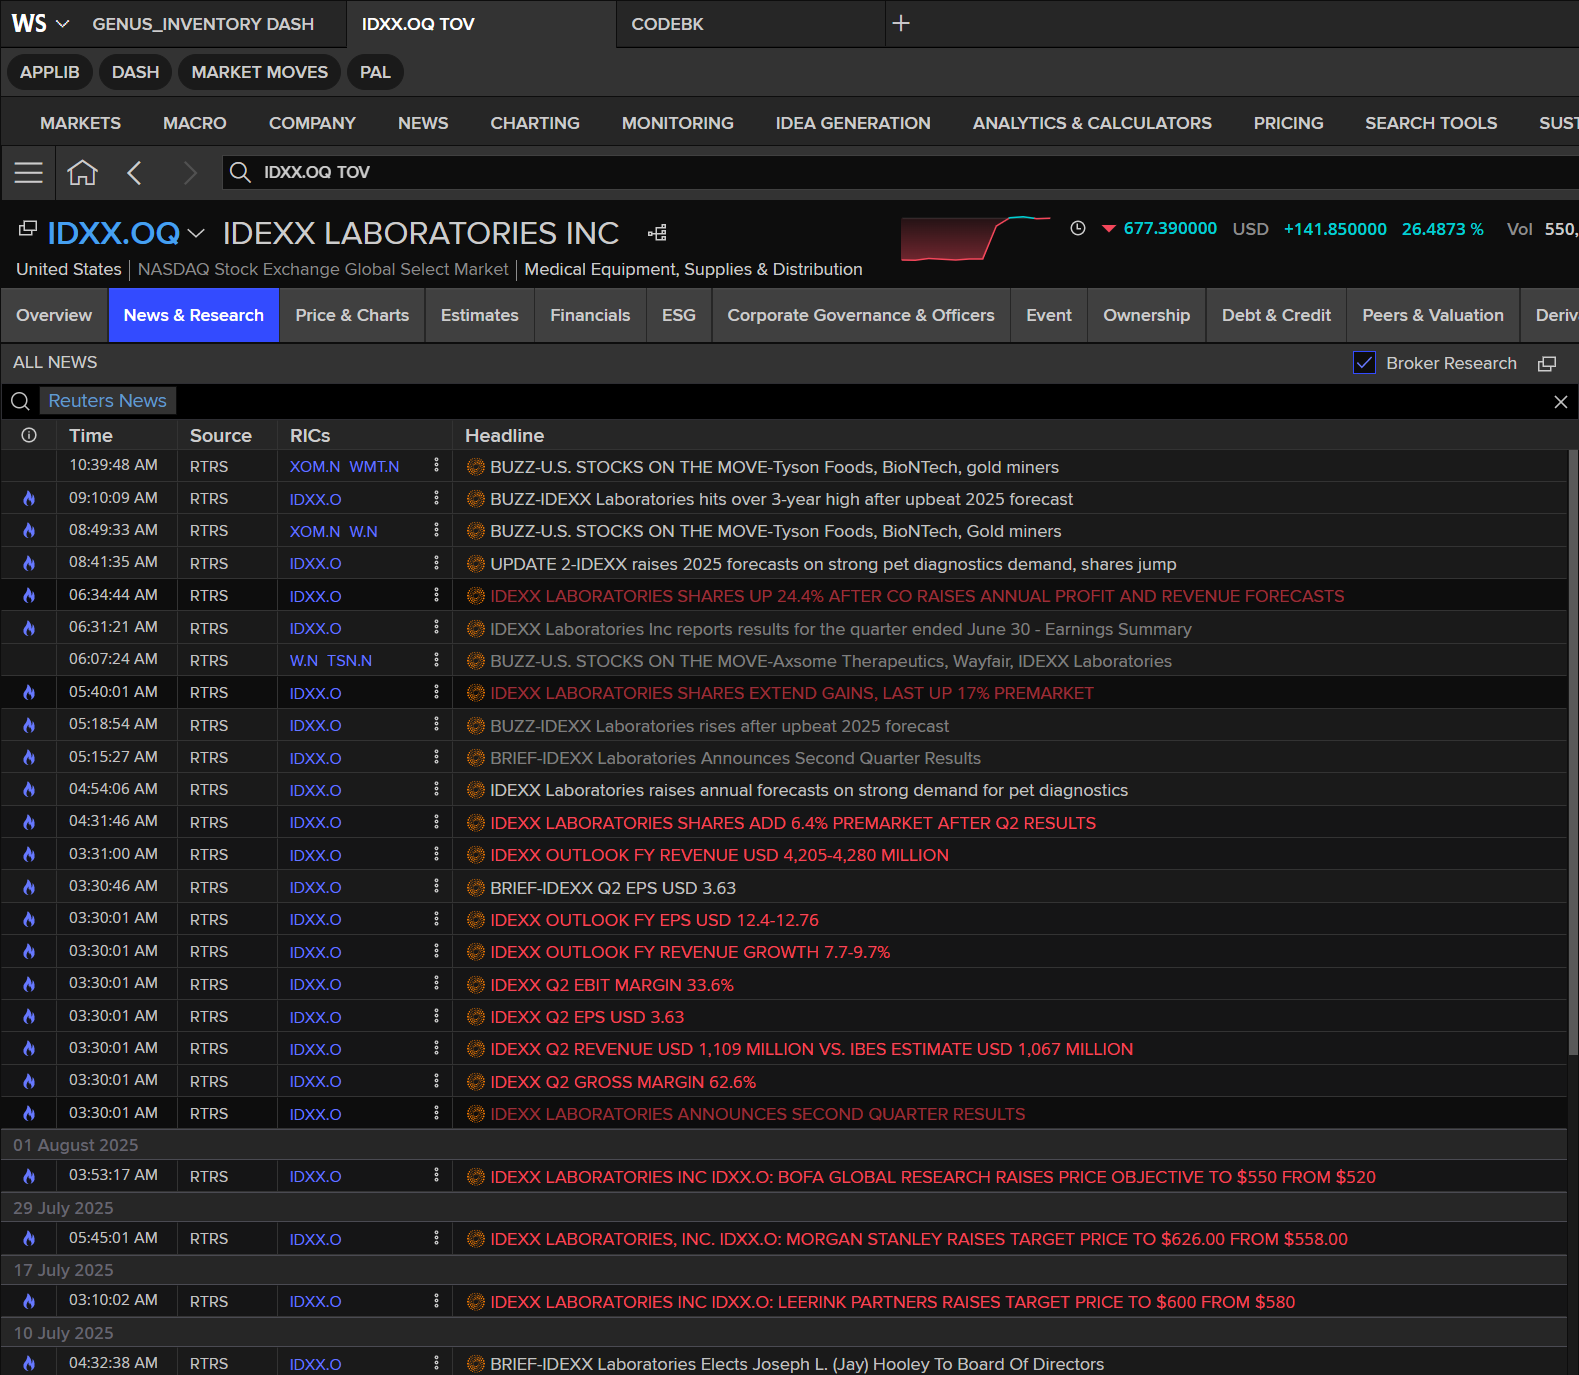Open TSN.N RIC link in 06:07:24 row
This screenshot has height=1375, width=1579.
[x=350, y=661]
